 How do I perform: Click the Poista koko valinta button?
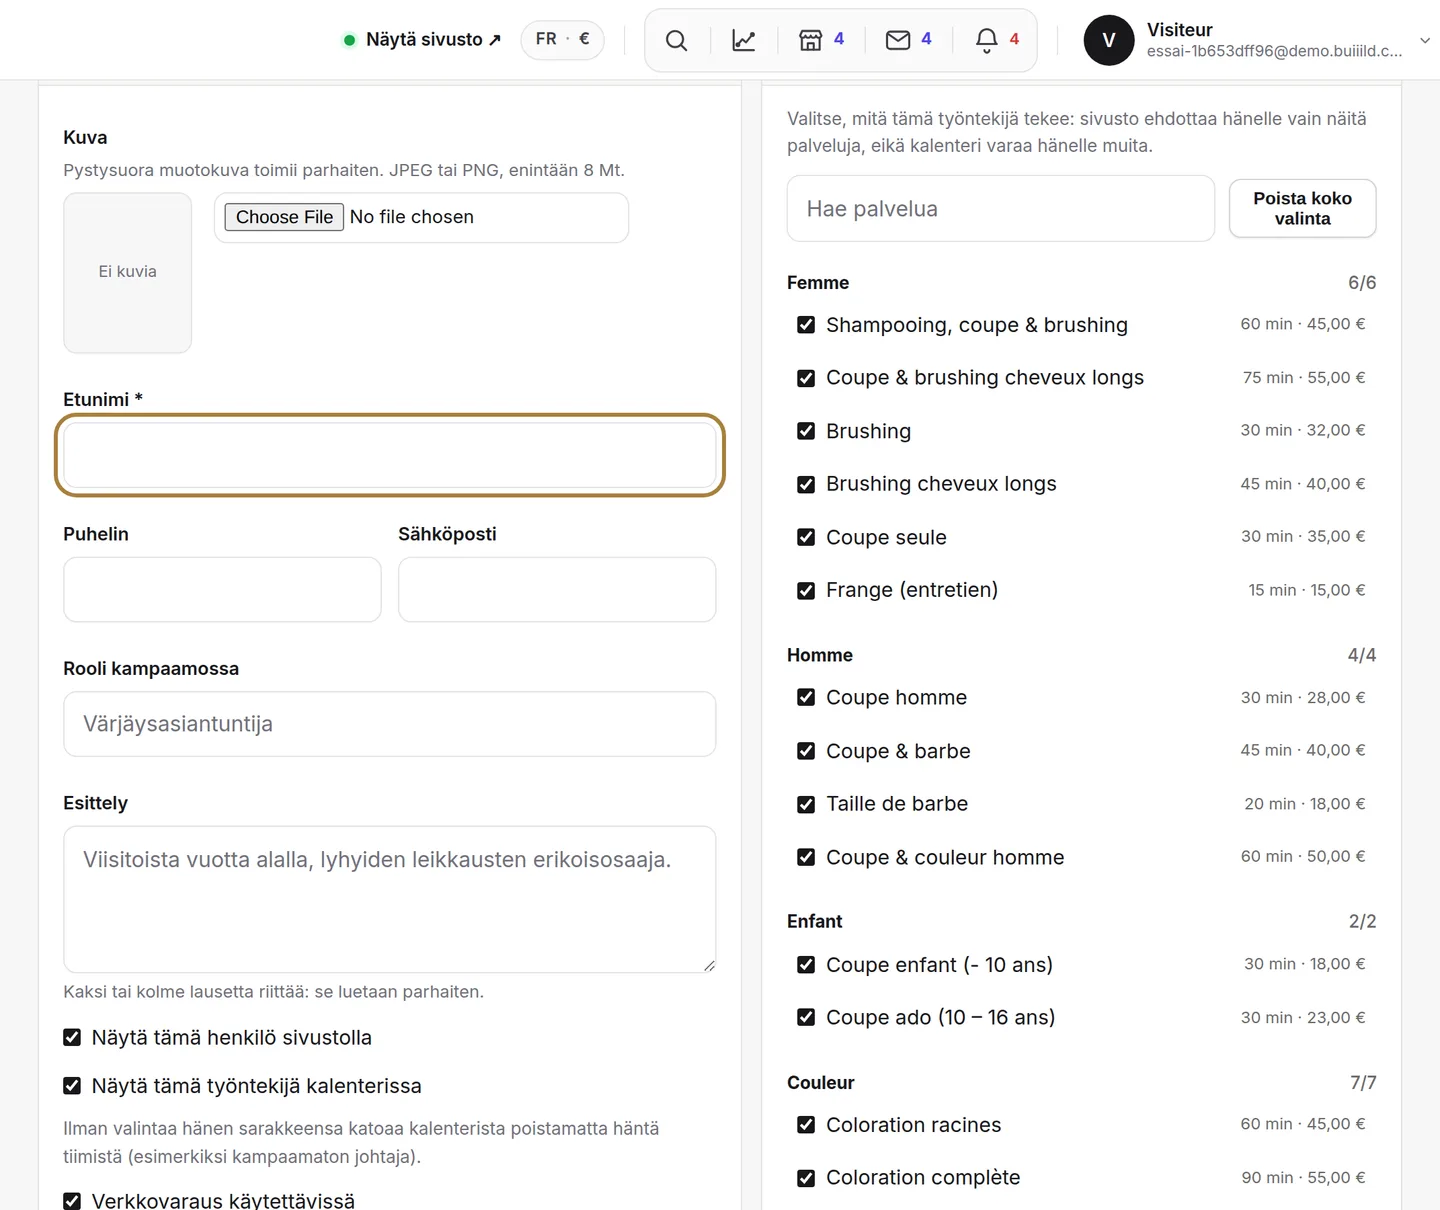1302,208
